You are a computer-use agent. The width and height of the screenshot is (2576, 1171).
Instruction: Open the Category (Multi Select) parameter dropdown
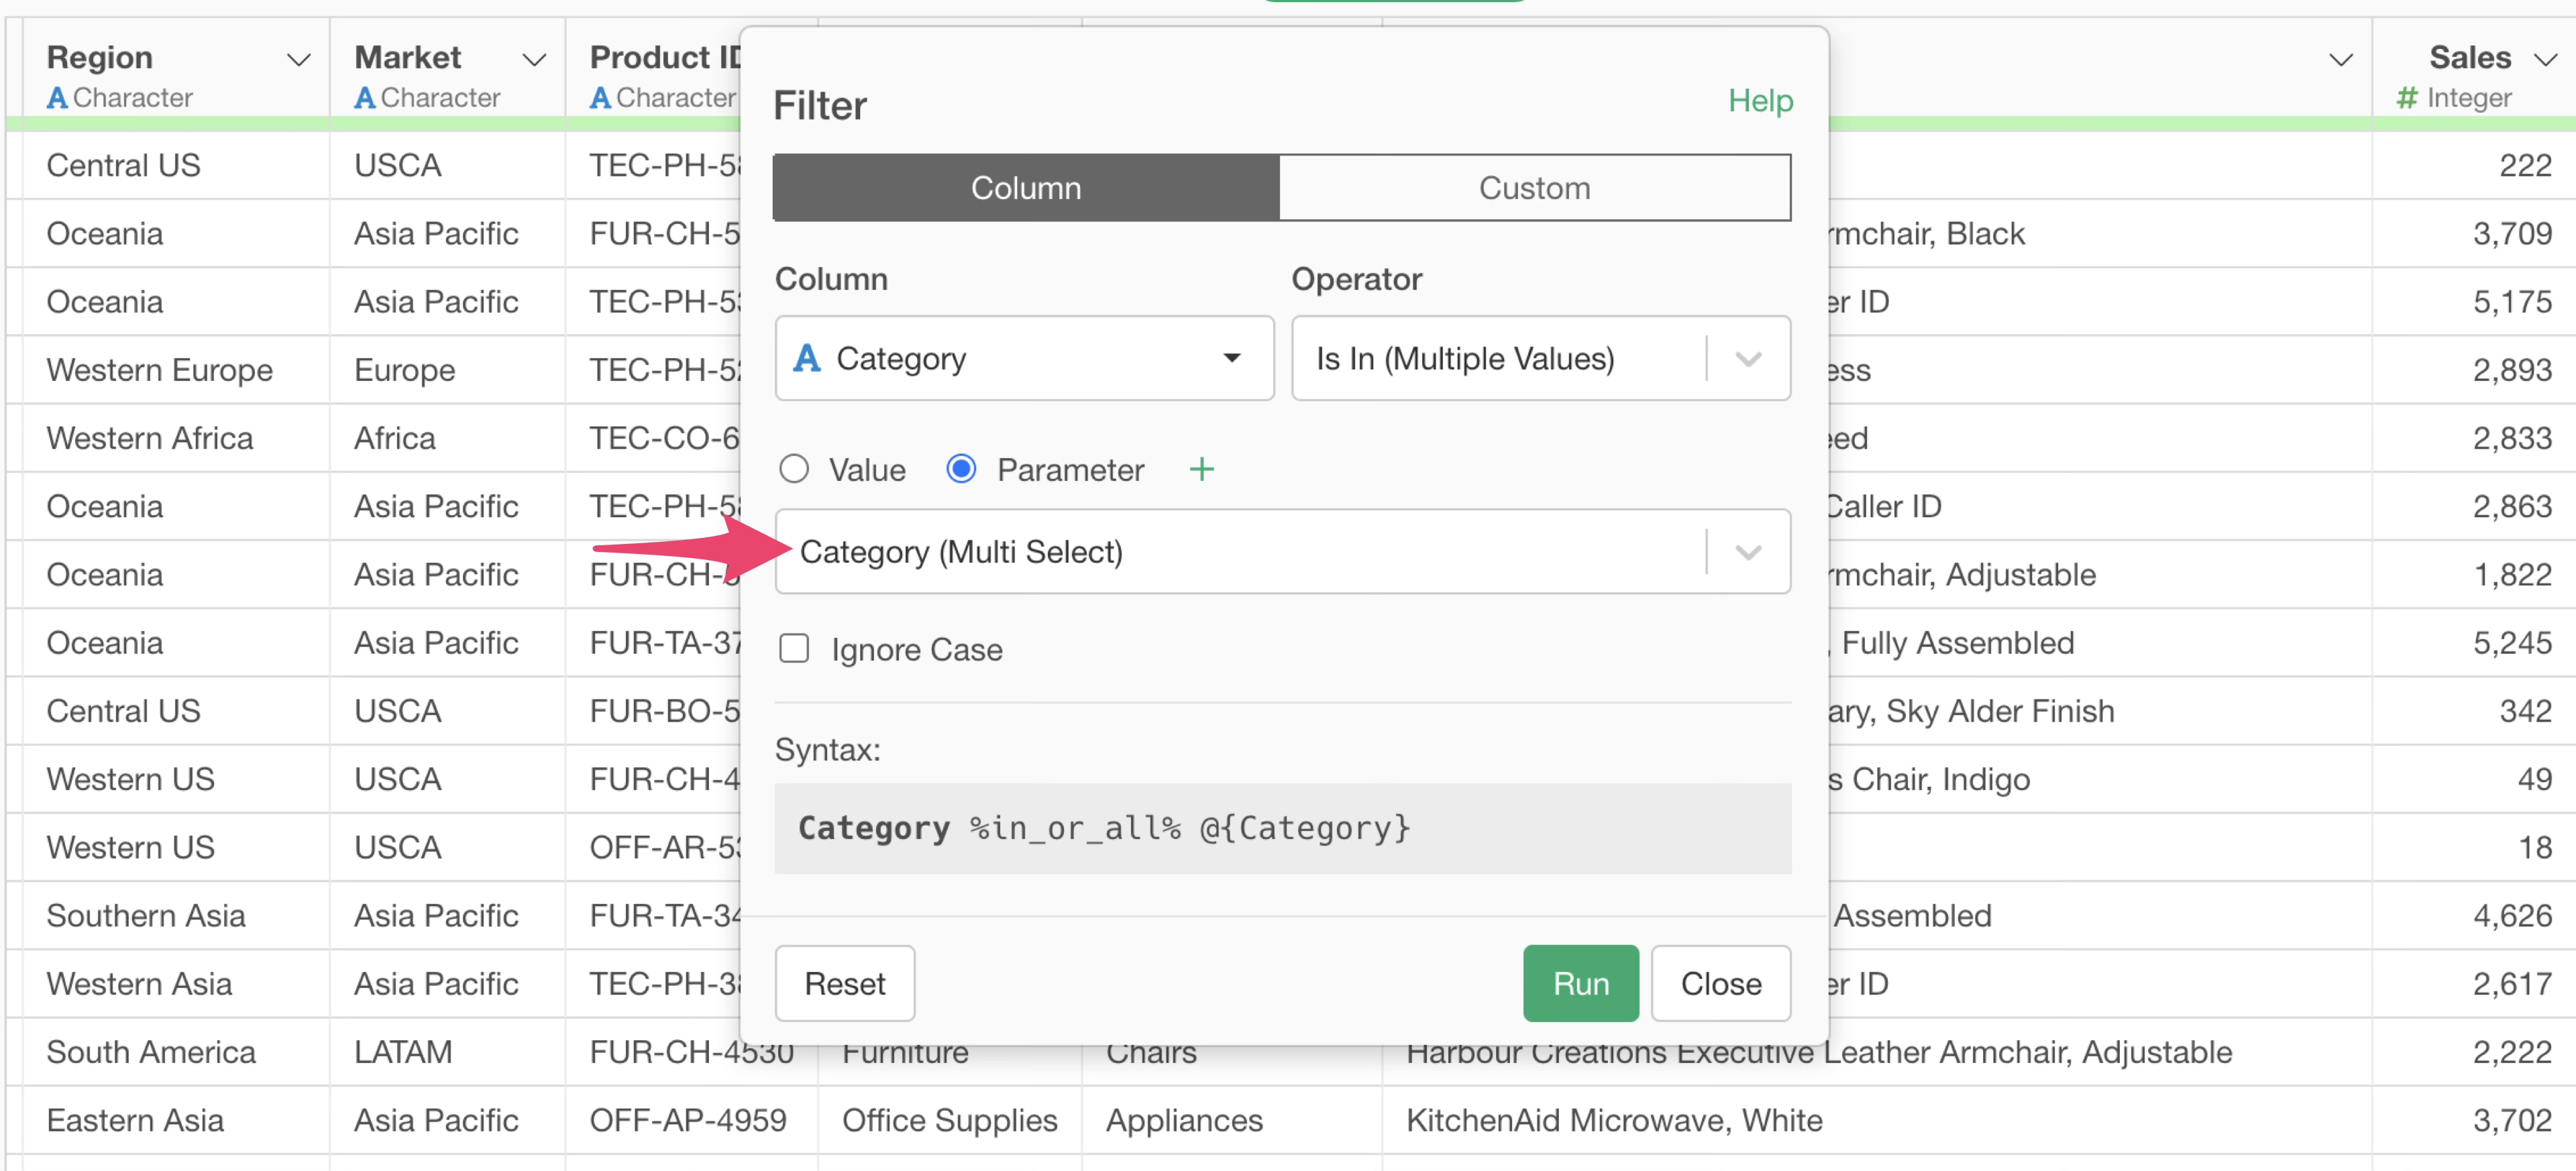1282,551
